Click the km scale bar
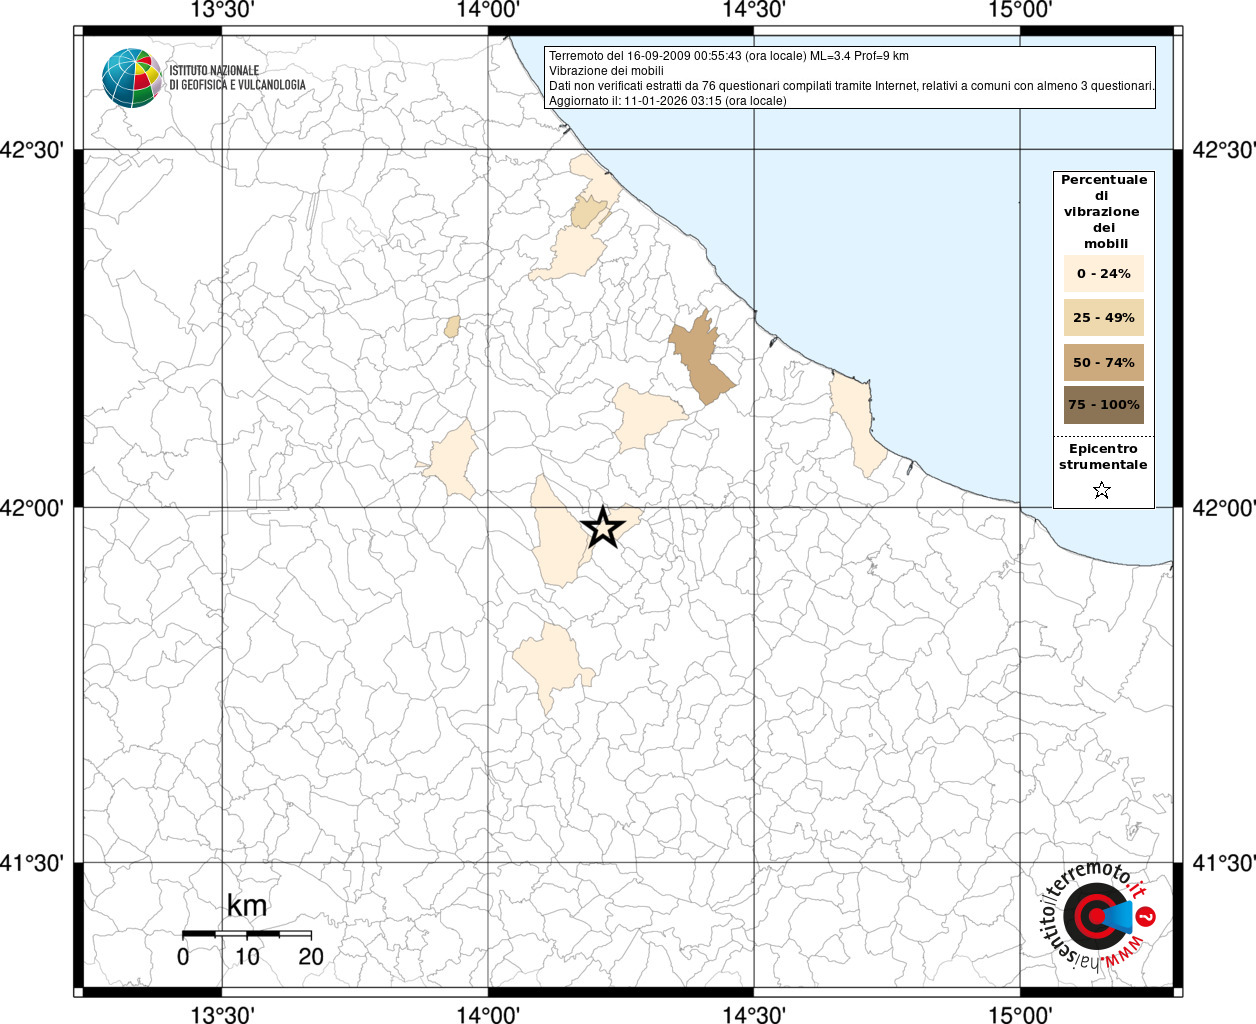The height and width of the screenshot is (1024, 1256). [247, 934]
